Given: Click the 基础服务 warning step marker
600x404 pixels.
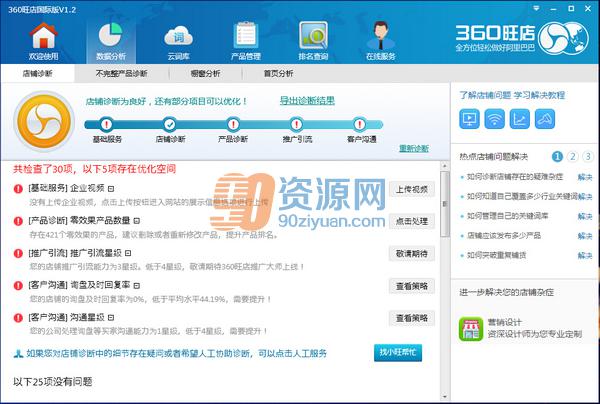Looking at the screenshot, I should point(107,124).
